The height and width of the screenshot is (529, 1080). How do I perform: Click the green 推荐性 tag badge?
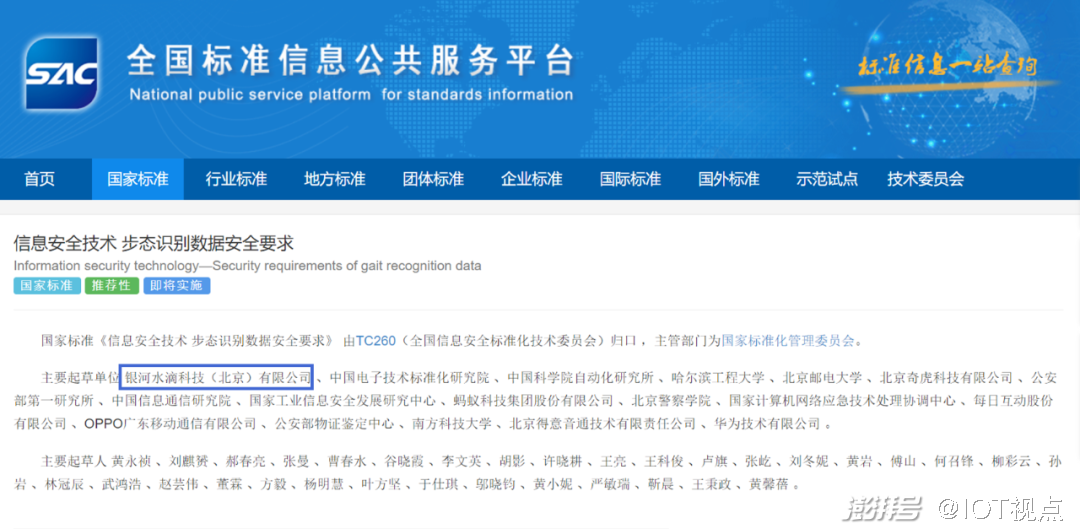click(x=111, y=286)
